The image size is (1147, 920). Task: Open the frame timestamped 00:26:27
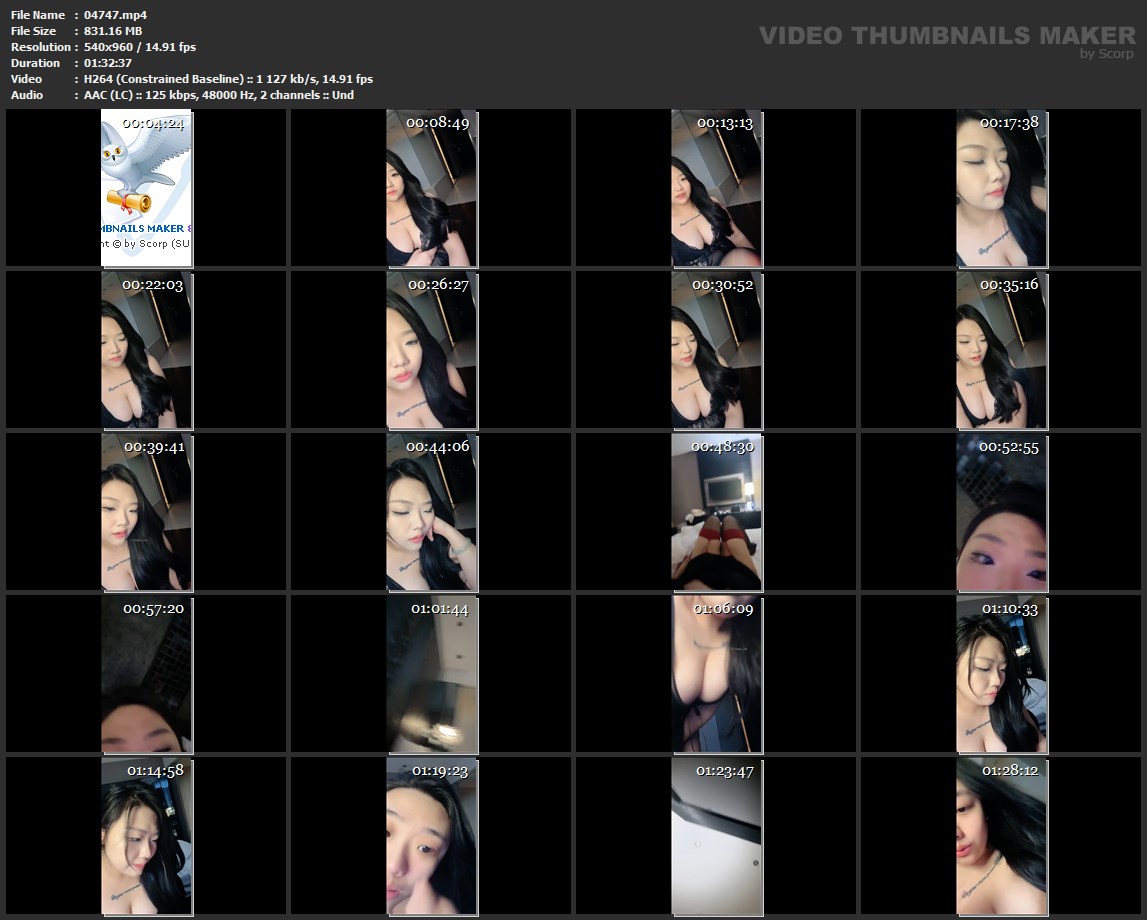click(431, 350)
